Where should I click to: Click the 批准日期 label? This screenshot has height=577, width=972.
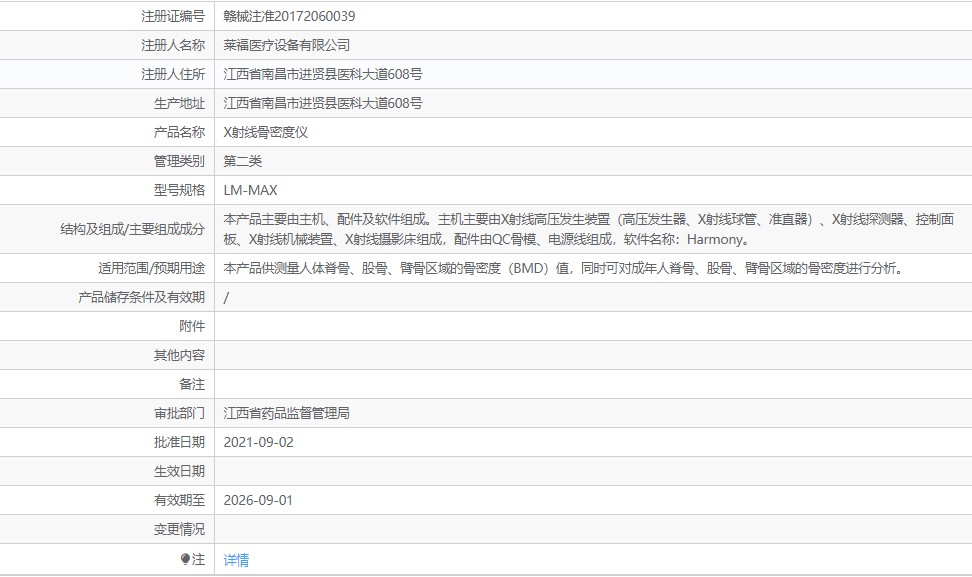tap(179, 443)
